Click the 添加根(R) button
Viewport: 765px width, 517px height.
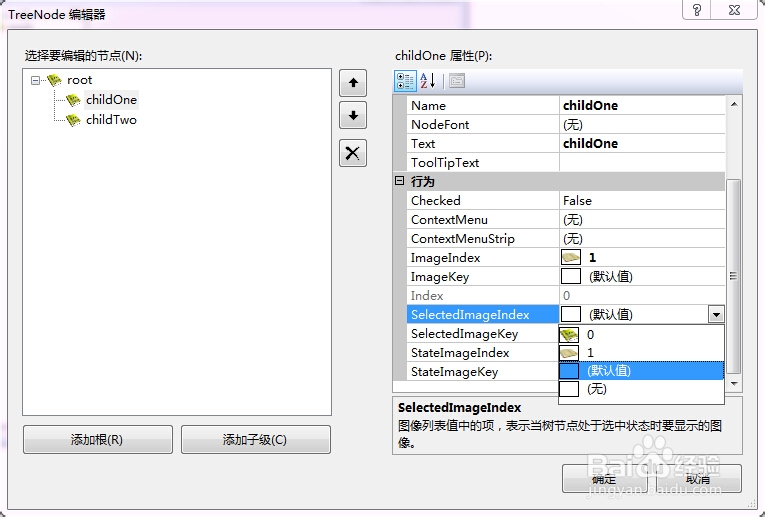point(98,439)
